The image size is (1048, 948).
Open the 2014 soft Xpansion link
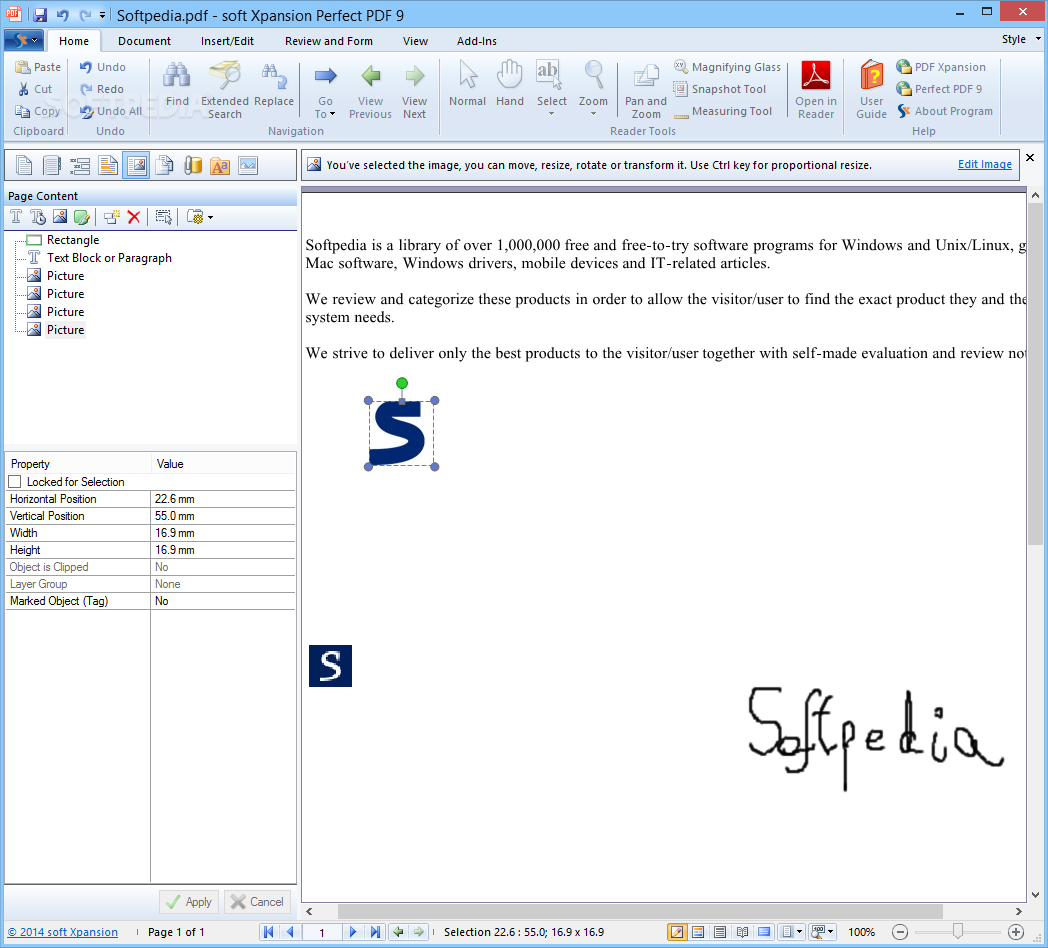coord(62,932)
